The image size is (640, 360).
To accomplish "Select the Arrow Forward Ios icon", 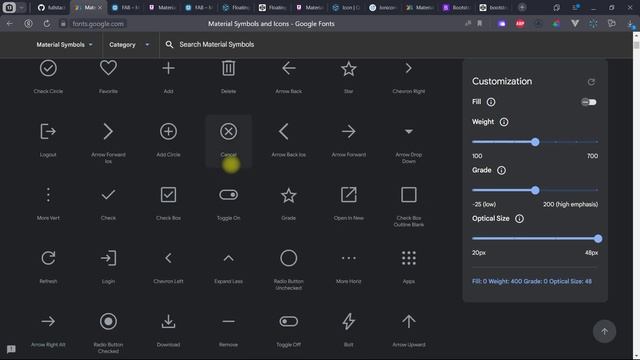I will [x=108, y=131].
